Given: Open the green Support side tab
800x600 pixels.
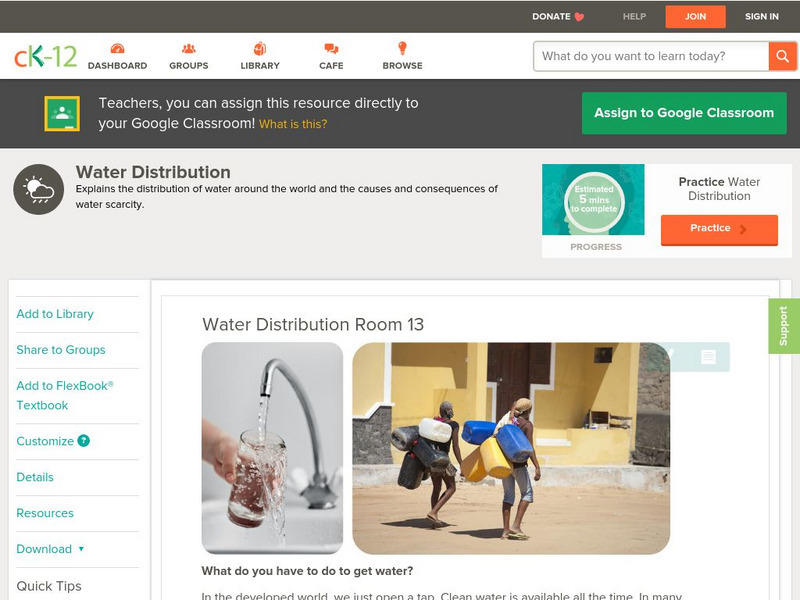Looking at the screenshot, I should [784, 326].
